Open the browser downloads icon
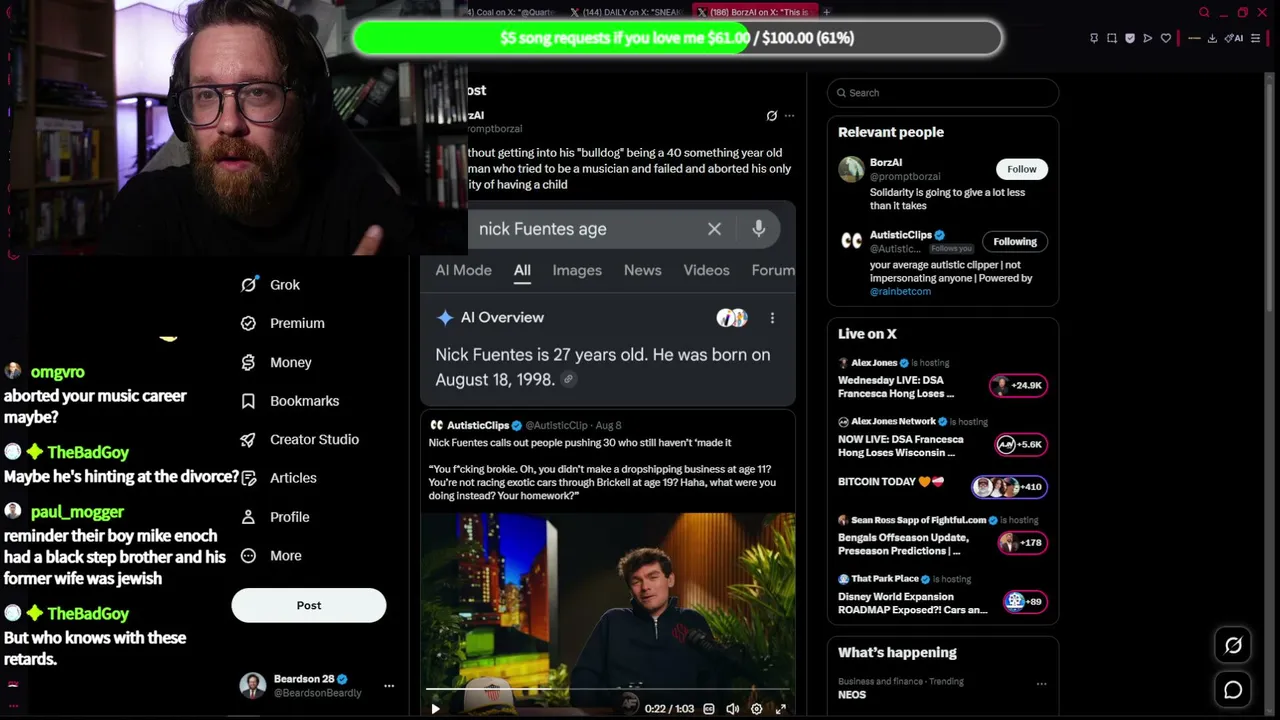 [x=1212, y=38]
